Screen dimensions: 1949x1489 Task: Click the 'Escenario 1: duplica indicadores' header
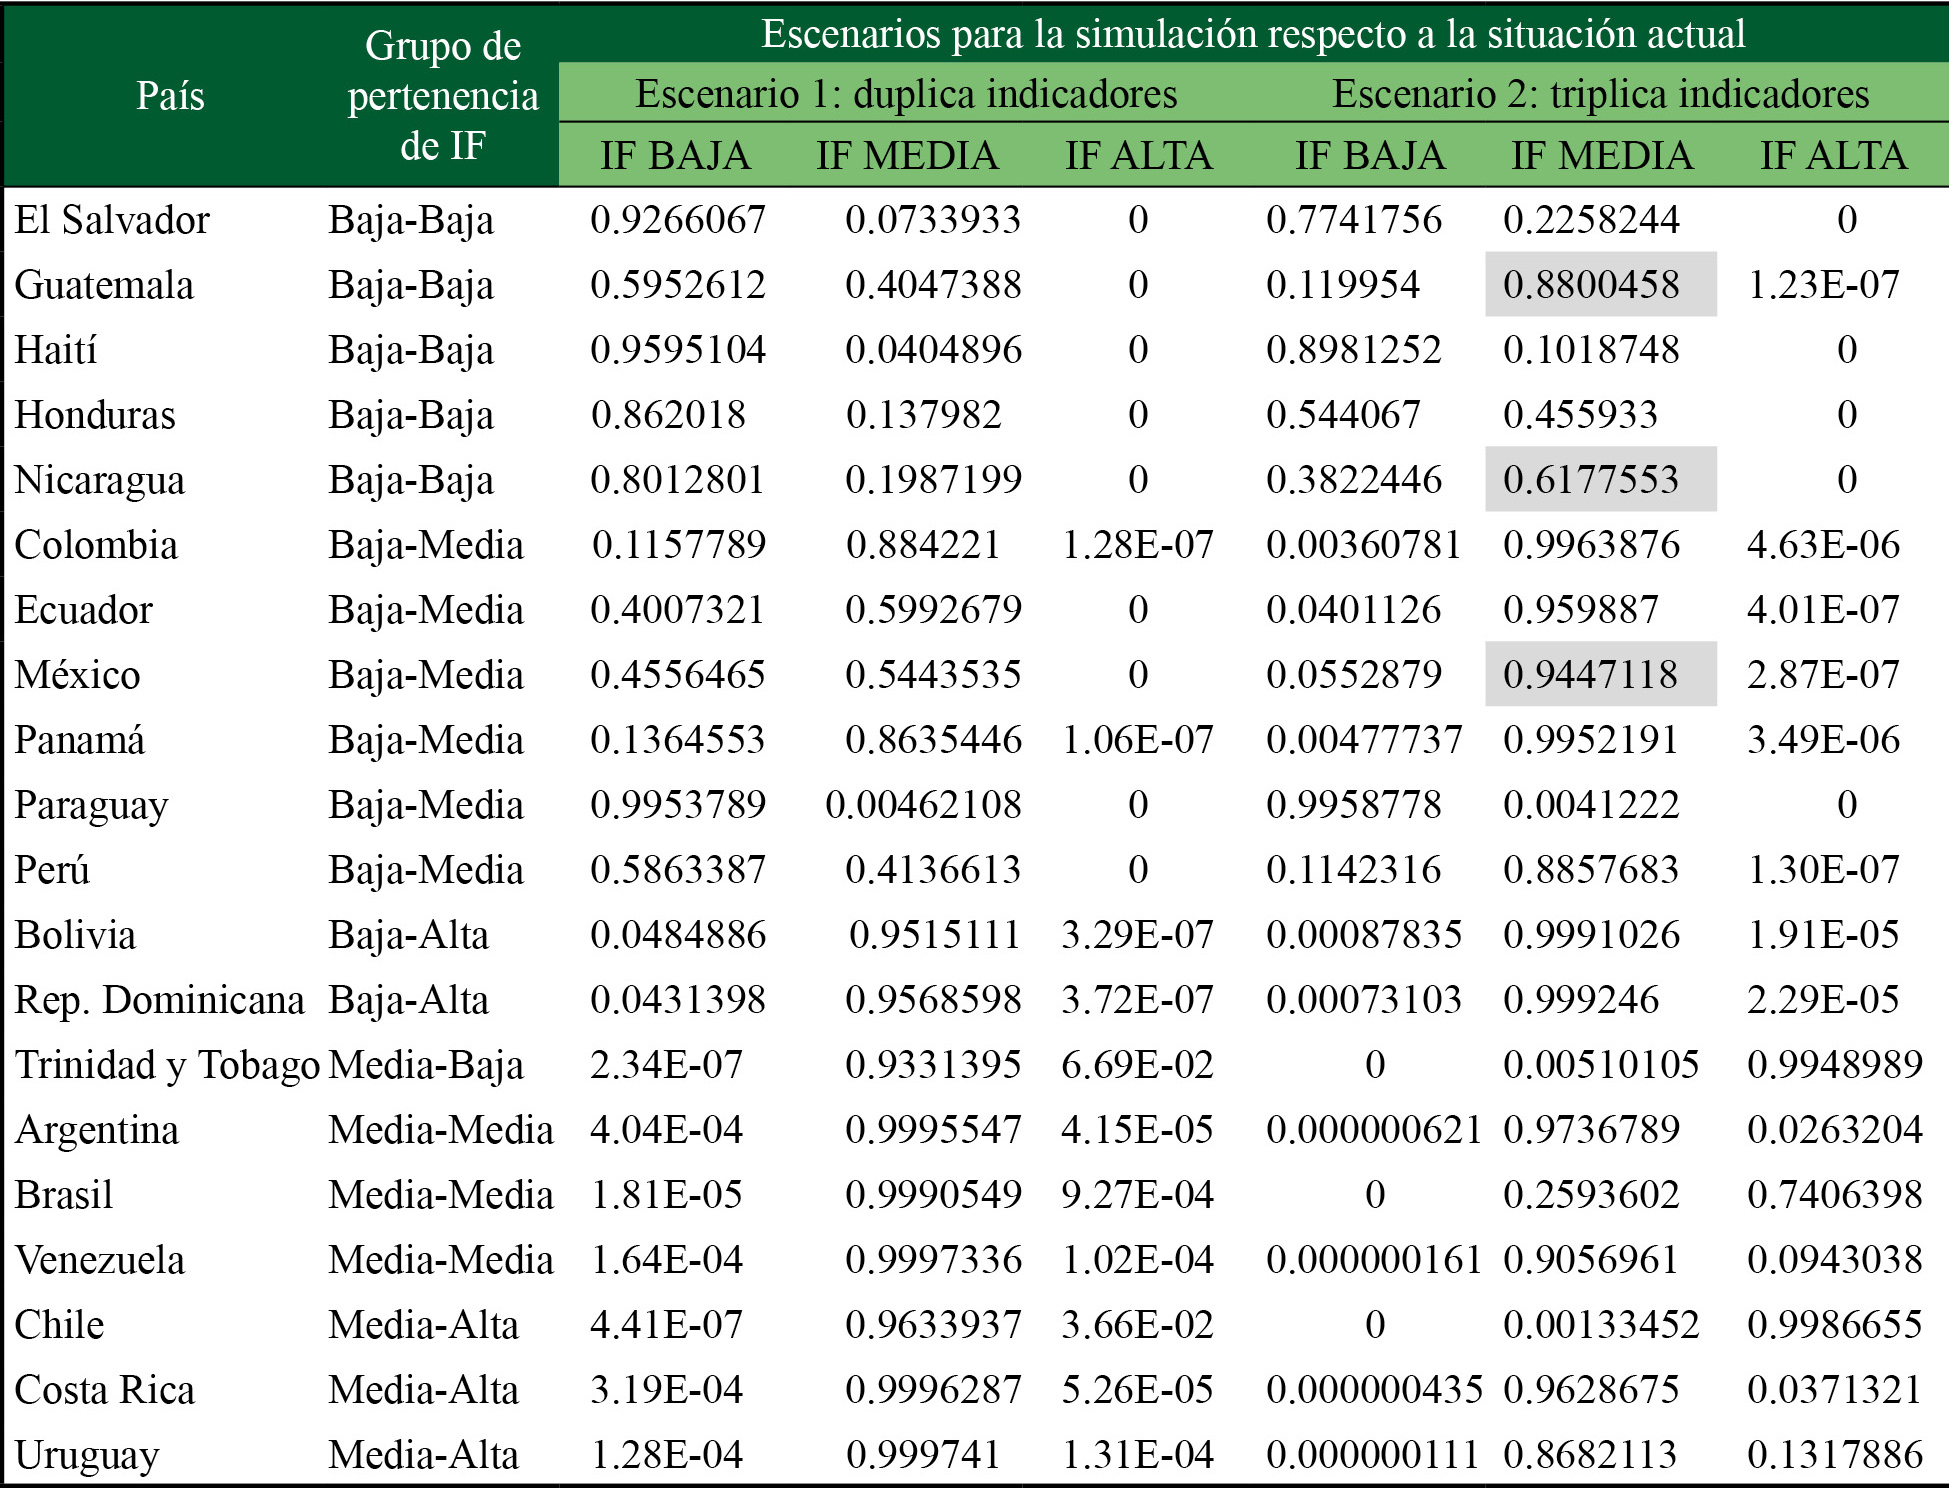point(906,94)
